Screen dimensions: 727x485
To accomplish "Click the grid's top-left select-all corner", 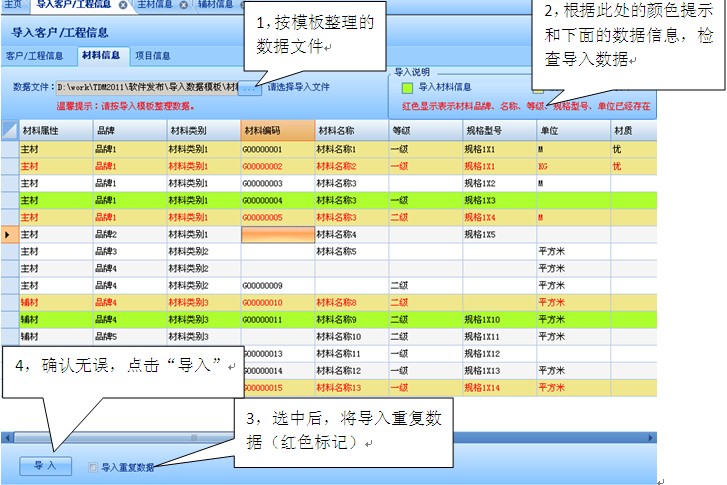I will (9, 131).
